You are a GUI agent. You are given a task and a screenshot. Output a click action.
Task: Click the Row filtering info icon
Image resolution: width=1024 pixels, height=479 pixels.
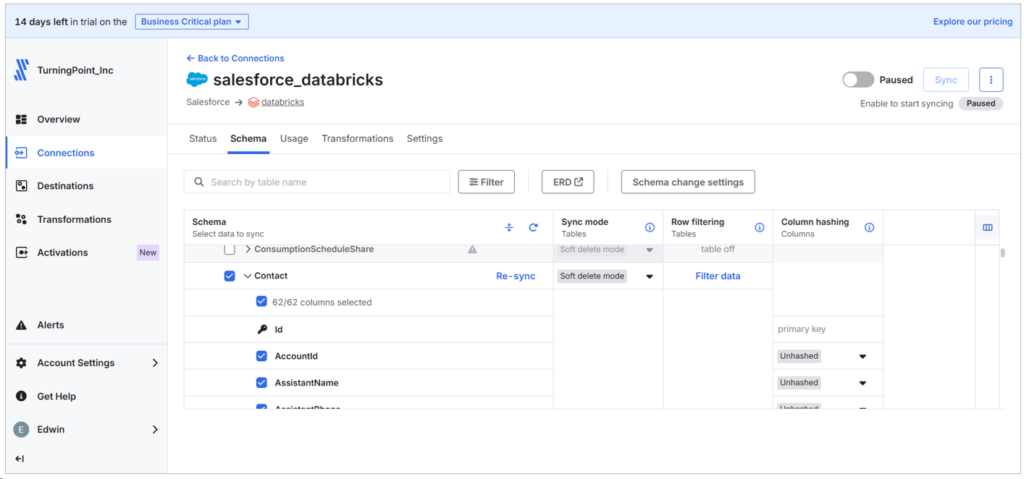click(760, 227)
